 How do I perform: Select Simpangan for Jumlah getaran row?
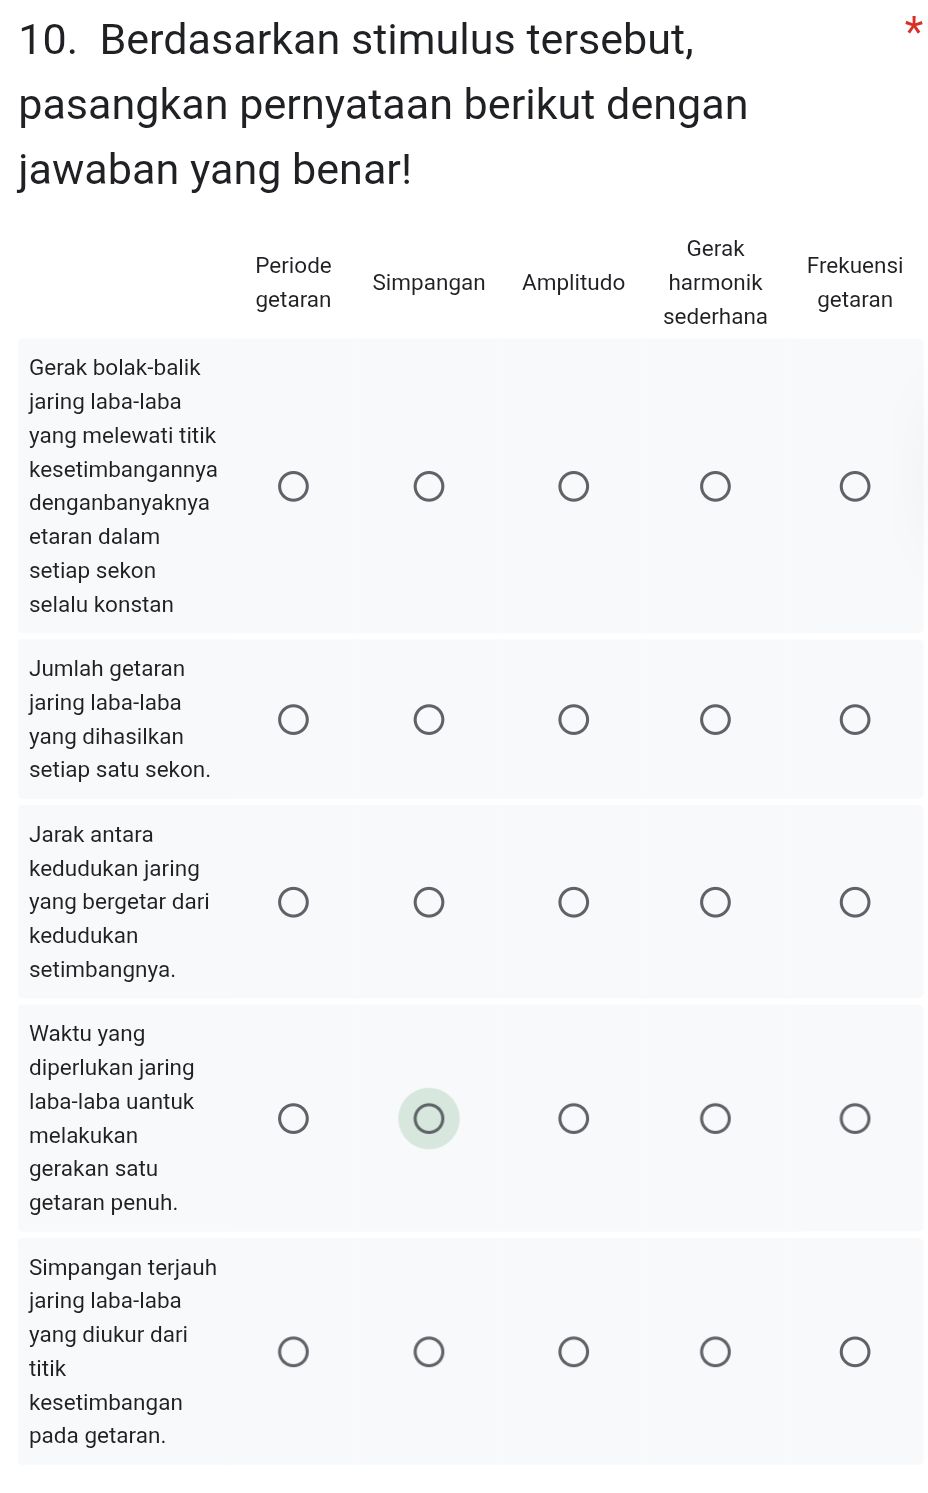tap(429, 719)
